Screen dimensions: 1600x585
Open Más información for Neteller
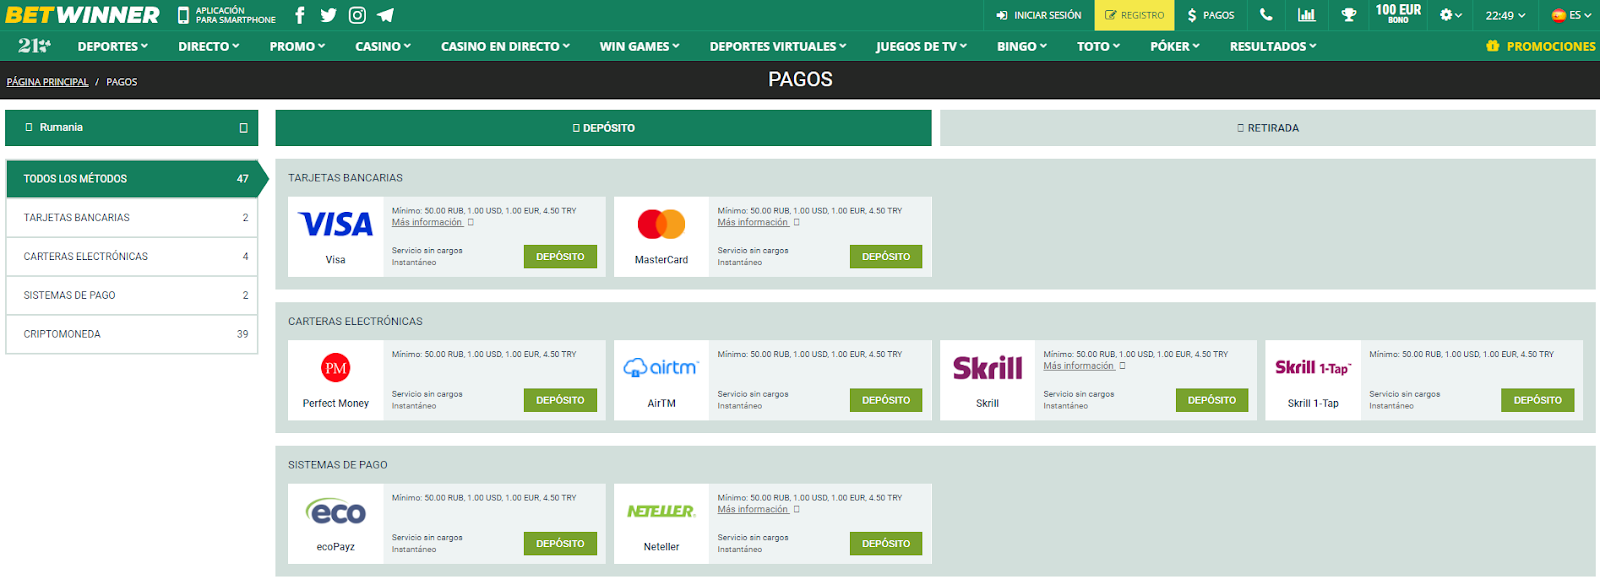753,509
